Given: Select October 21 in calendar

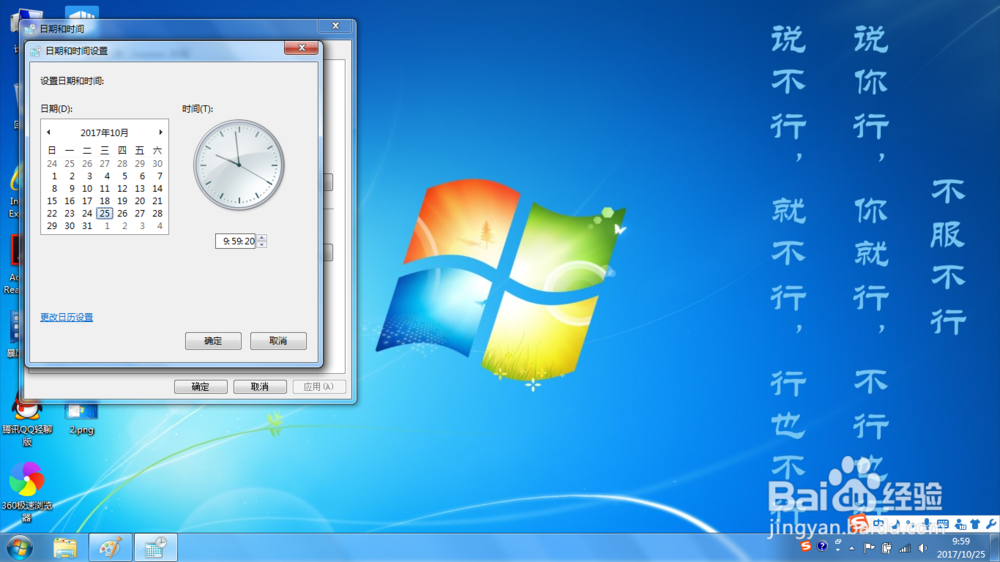Looking at the screenshot, I should pyautogui.click(x=158, y=201).
